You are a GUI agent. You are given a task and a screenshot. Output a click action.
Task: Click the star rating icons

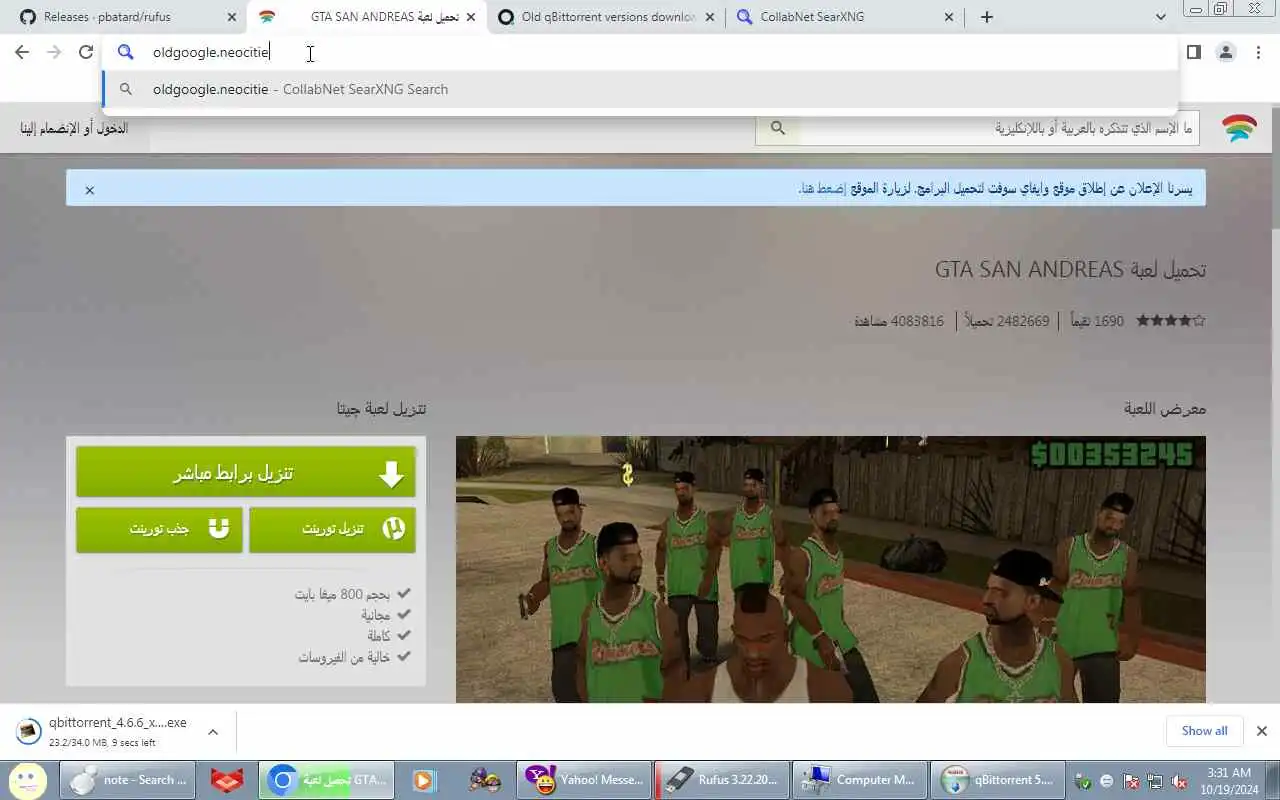point(1171,321)
